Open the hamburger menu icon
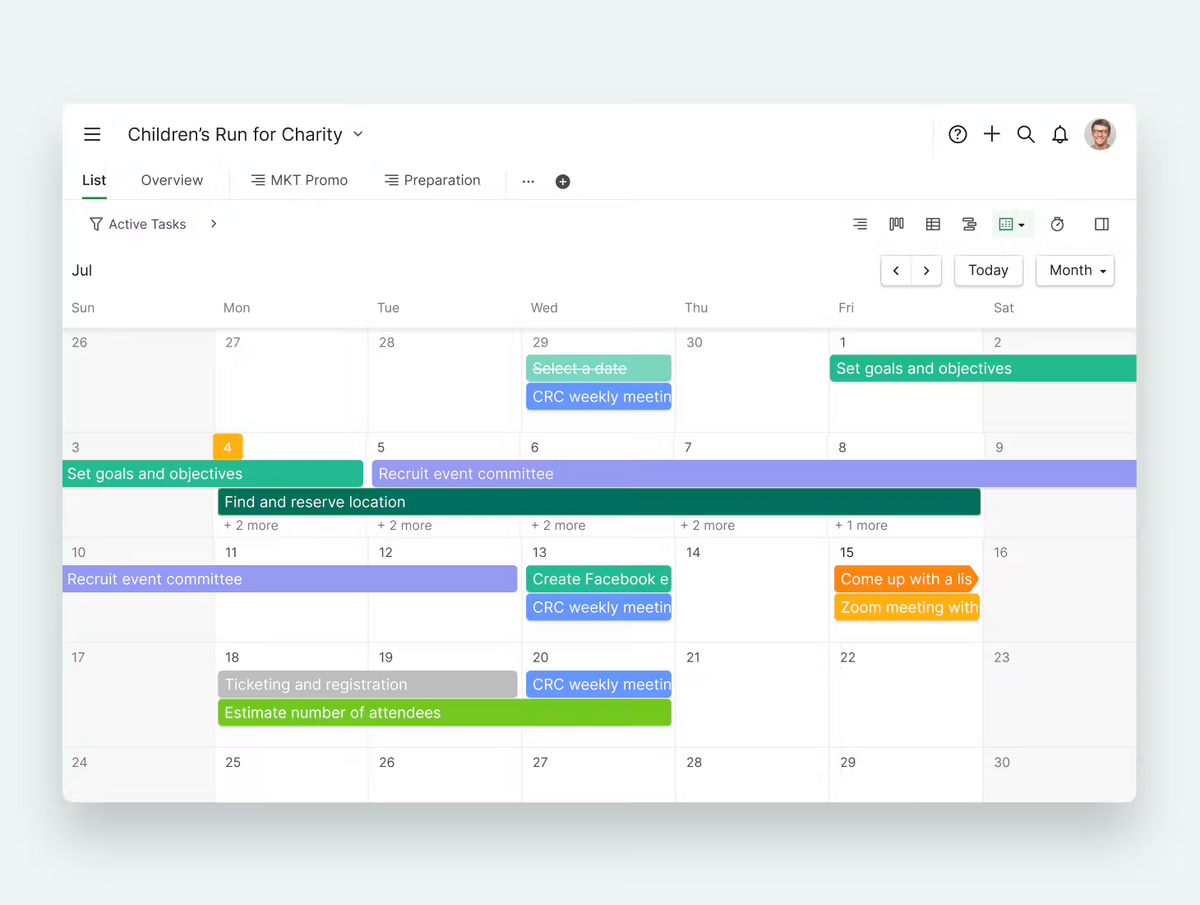Screen dimensions: 1200x905 92,134
